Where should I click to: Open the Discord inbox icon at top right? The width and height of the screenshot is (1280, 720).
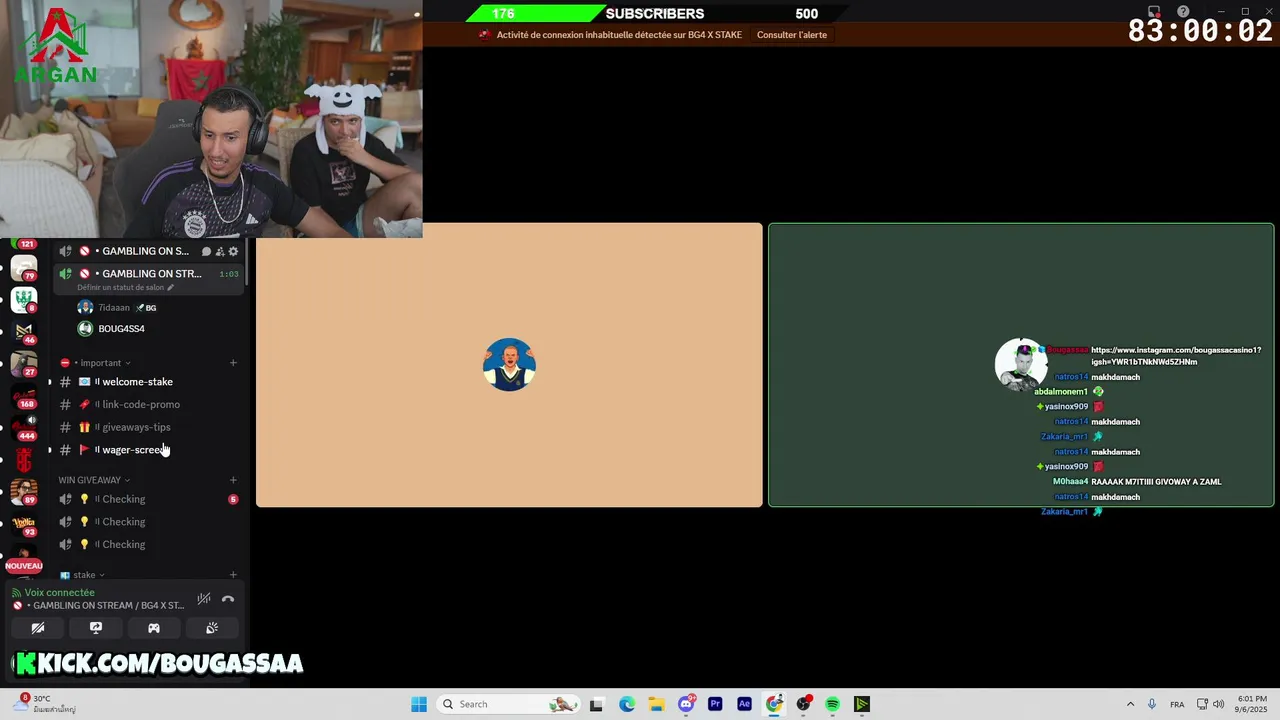pyautogui.click(x=1154, y=12)
